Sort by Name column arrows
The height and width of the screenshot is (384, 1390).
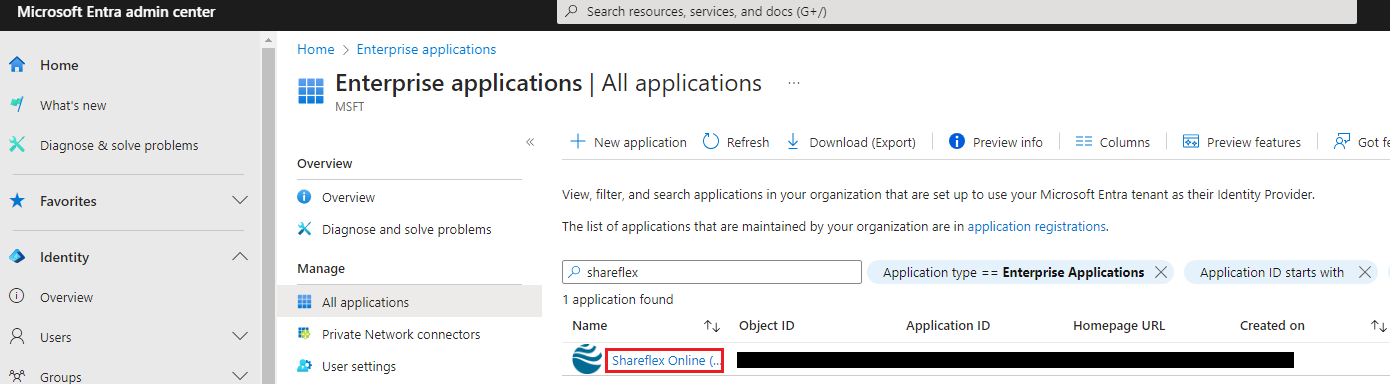[712, 326]
